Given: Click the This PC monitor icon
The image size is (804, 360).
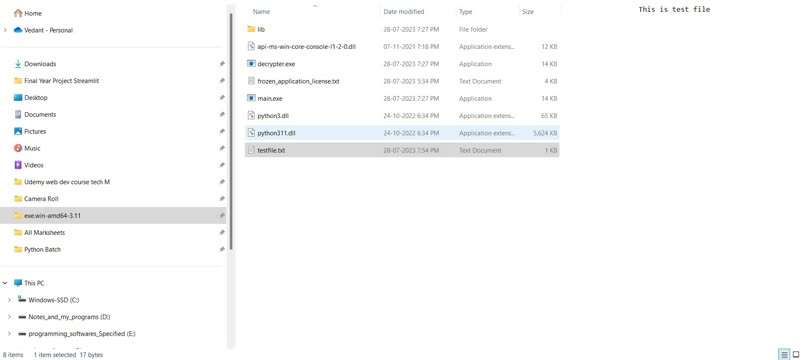Looking at the screenshot, I should [18, 283].
